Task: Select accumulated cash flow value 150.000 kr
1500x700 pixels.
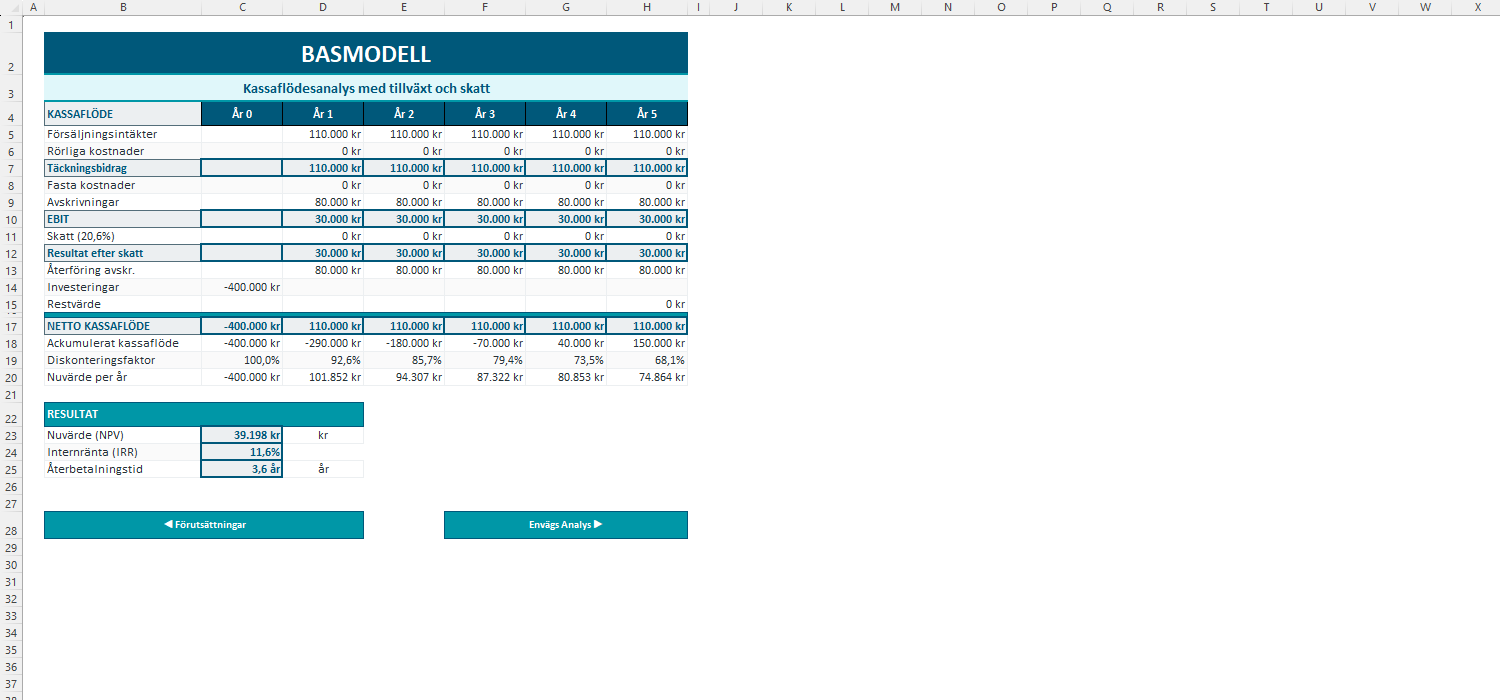Action: click(x=647, y=343)
